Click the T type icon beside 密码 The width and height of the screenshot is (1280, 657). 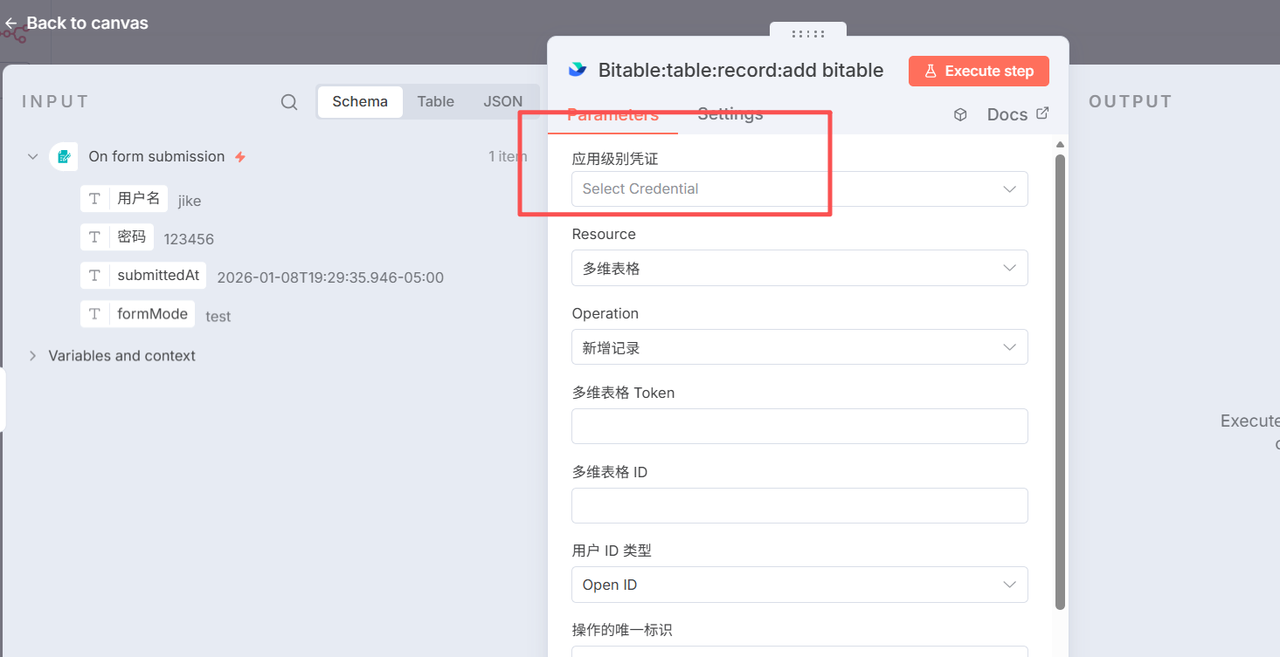pos(95,237)
